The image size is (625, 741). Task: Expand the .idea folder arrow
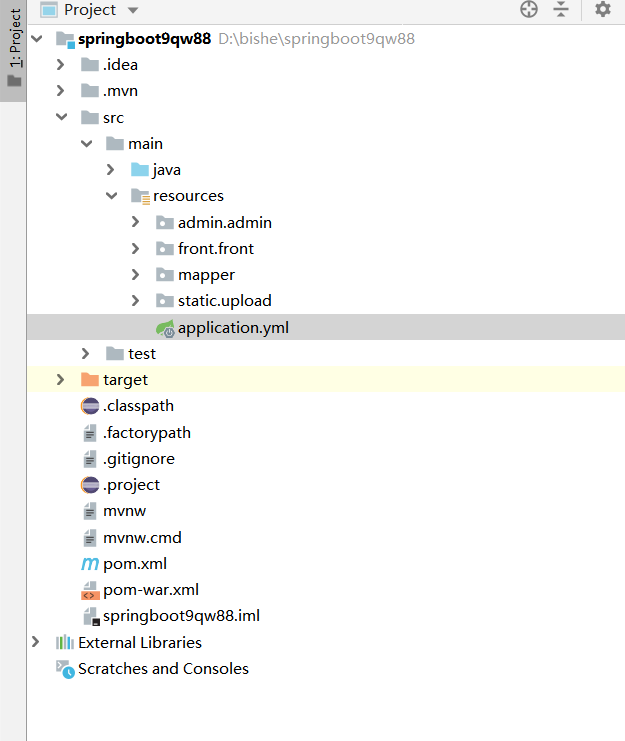[61, 65]
